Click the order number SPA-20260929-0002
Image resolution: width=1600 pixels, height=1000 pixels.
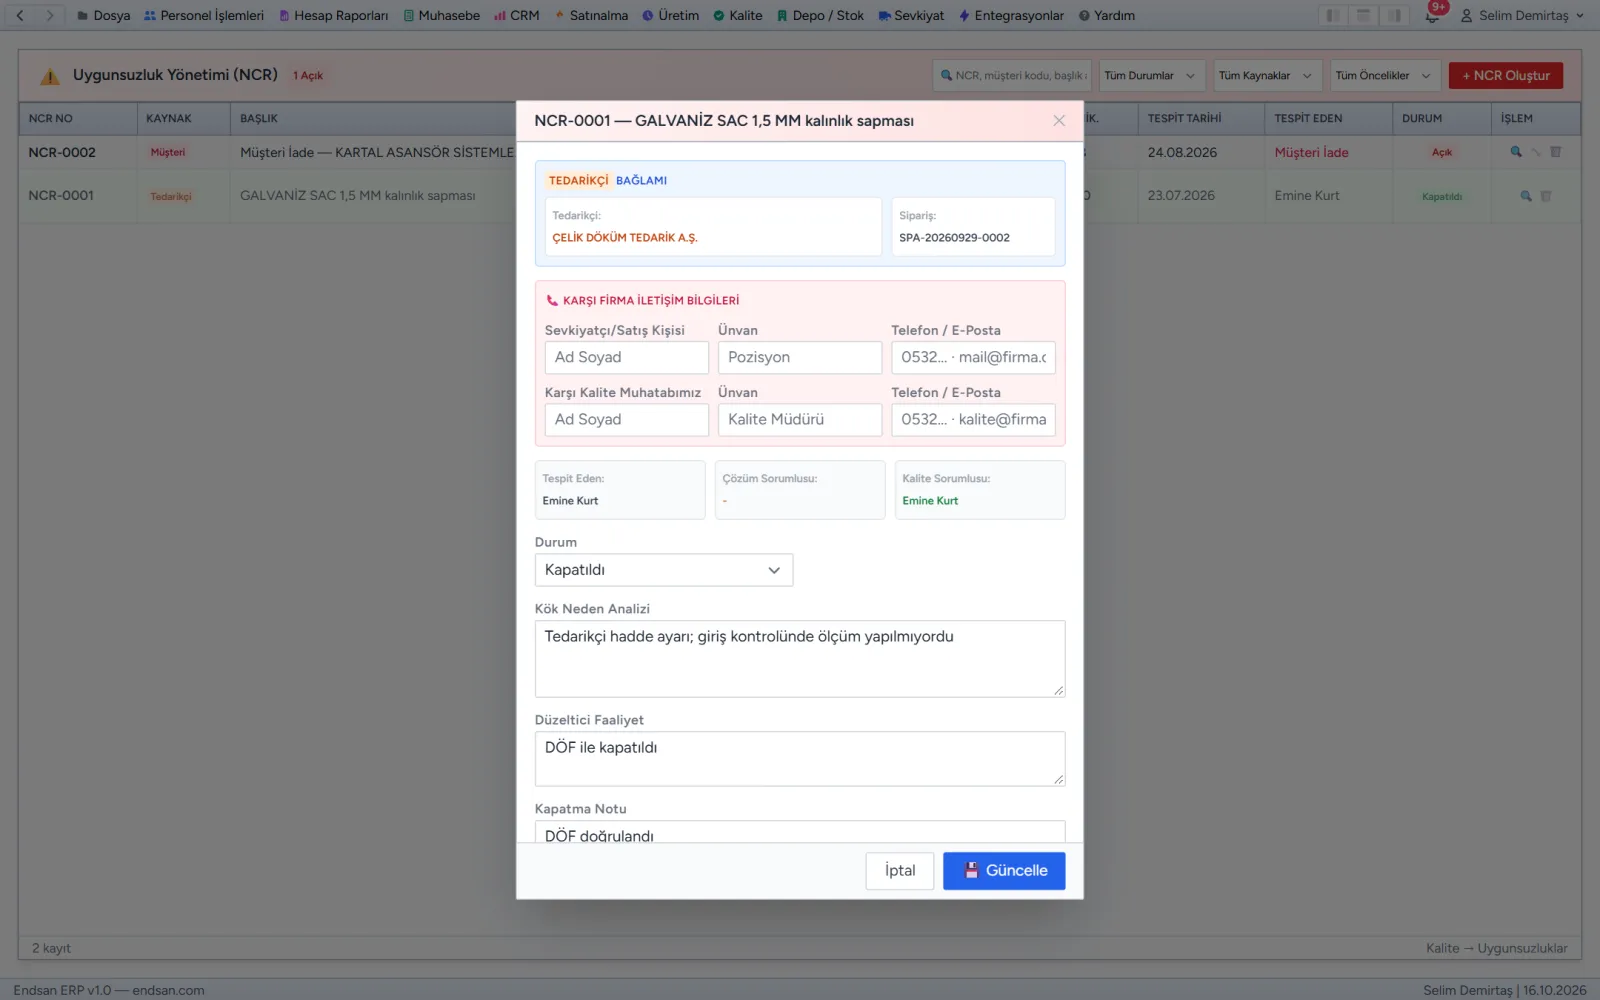coord(954,238)
